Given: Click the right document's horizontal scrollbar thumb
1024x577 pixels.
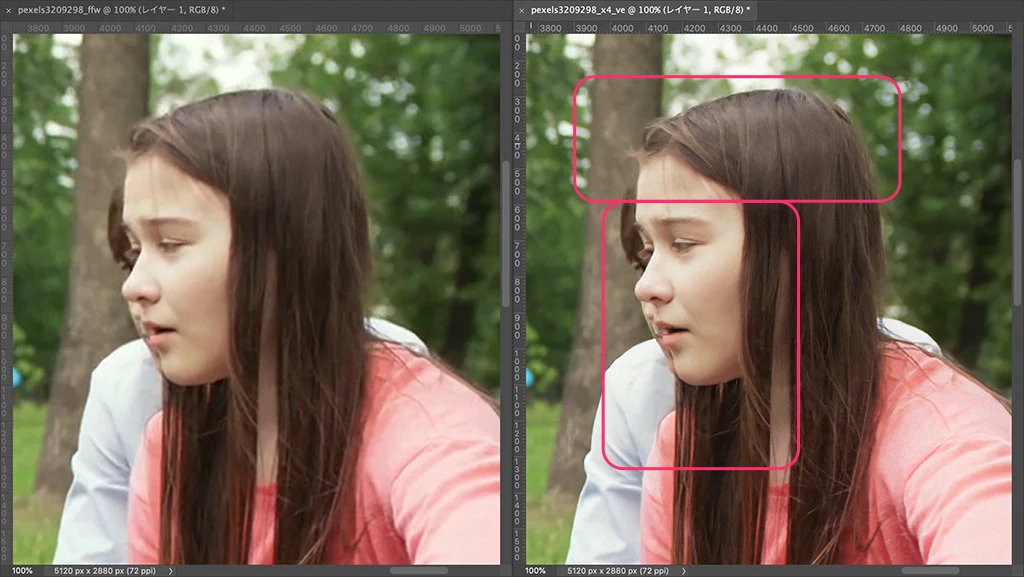Looking at the screenshot, I should (x=930, y=570).
